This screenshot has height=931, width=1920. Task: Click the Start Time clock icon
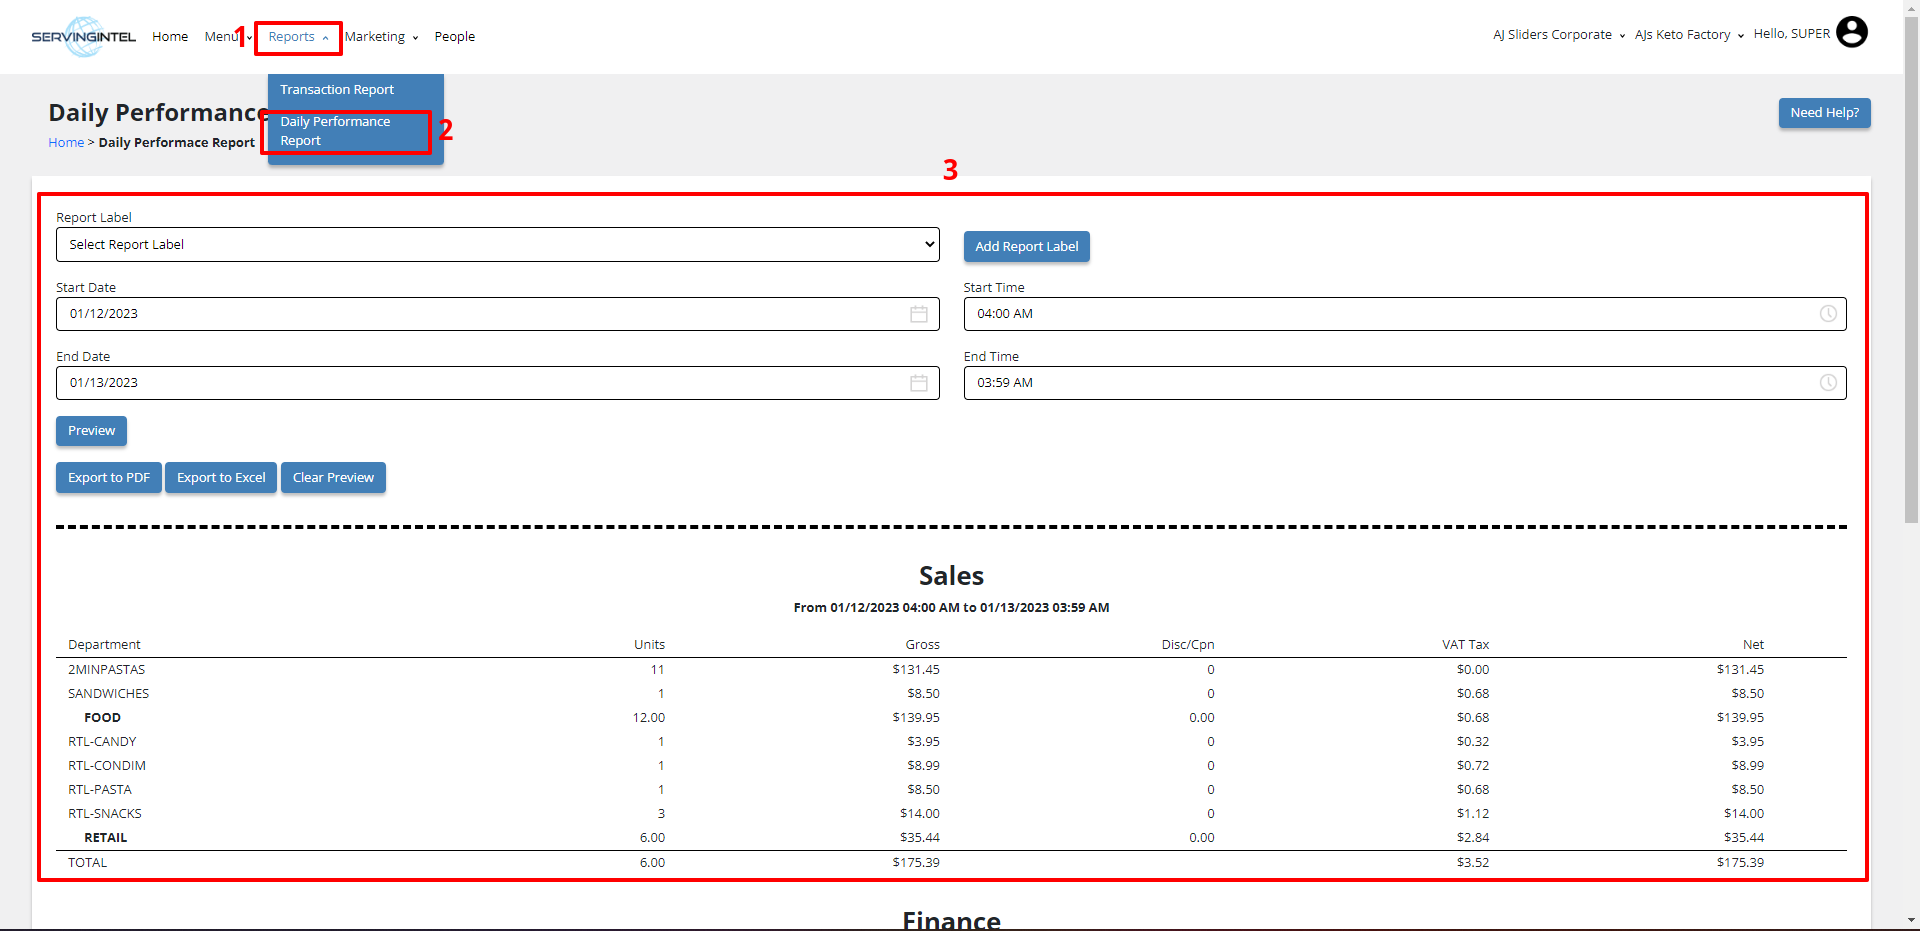point(1827,314)
